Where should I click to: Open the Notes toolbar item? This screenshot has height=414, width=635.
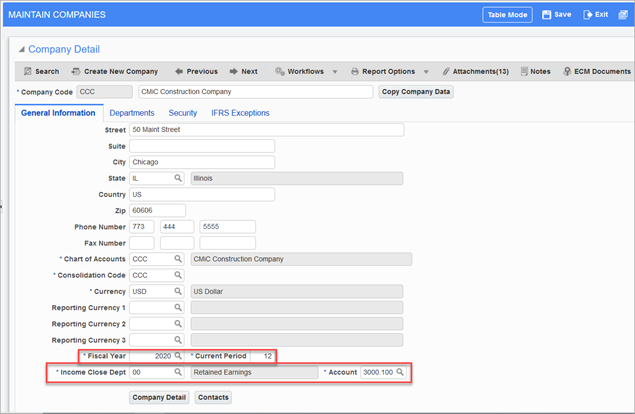pos(535,71)
